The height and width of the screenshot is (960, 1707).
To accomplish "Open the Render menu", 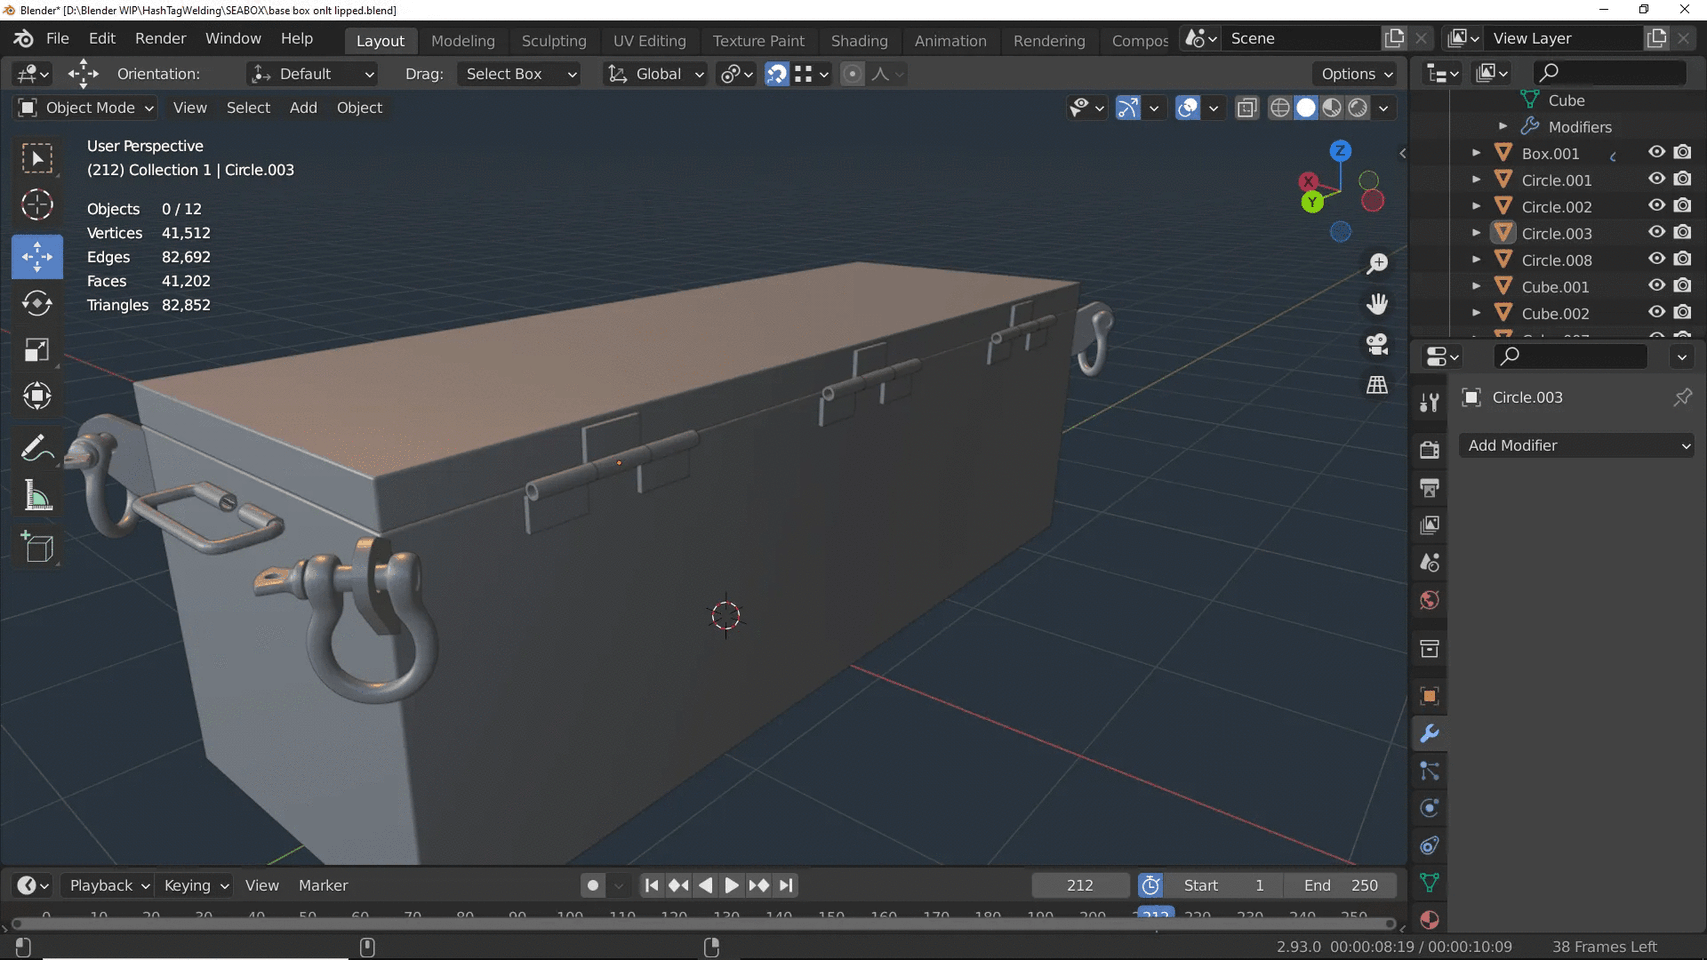I will click(x=160, y=39).
